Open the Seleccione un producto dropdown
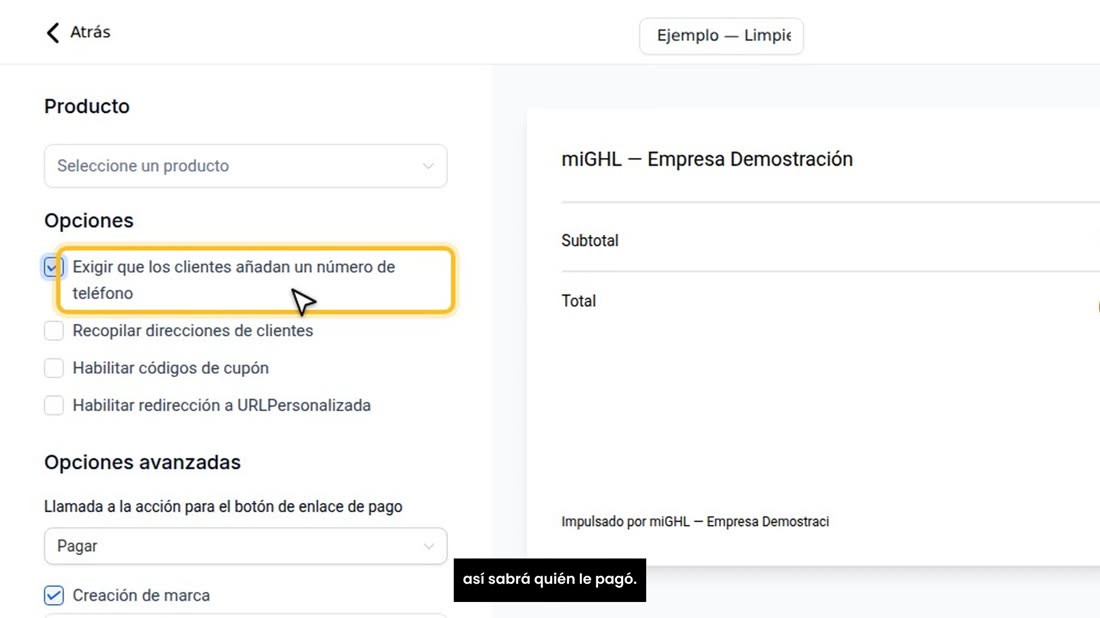The height and width of the screenshot is (618, 1100). pyautogui.click(x=246, y=166)
